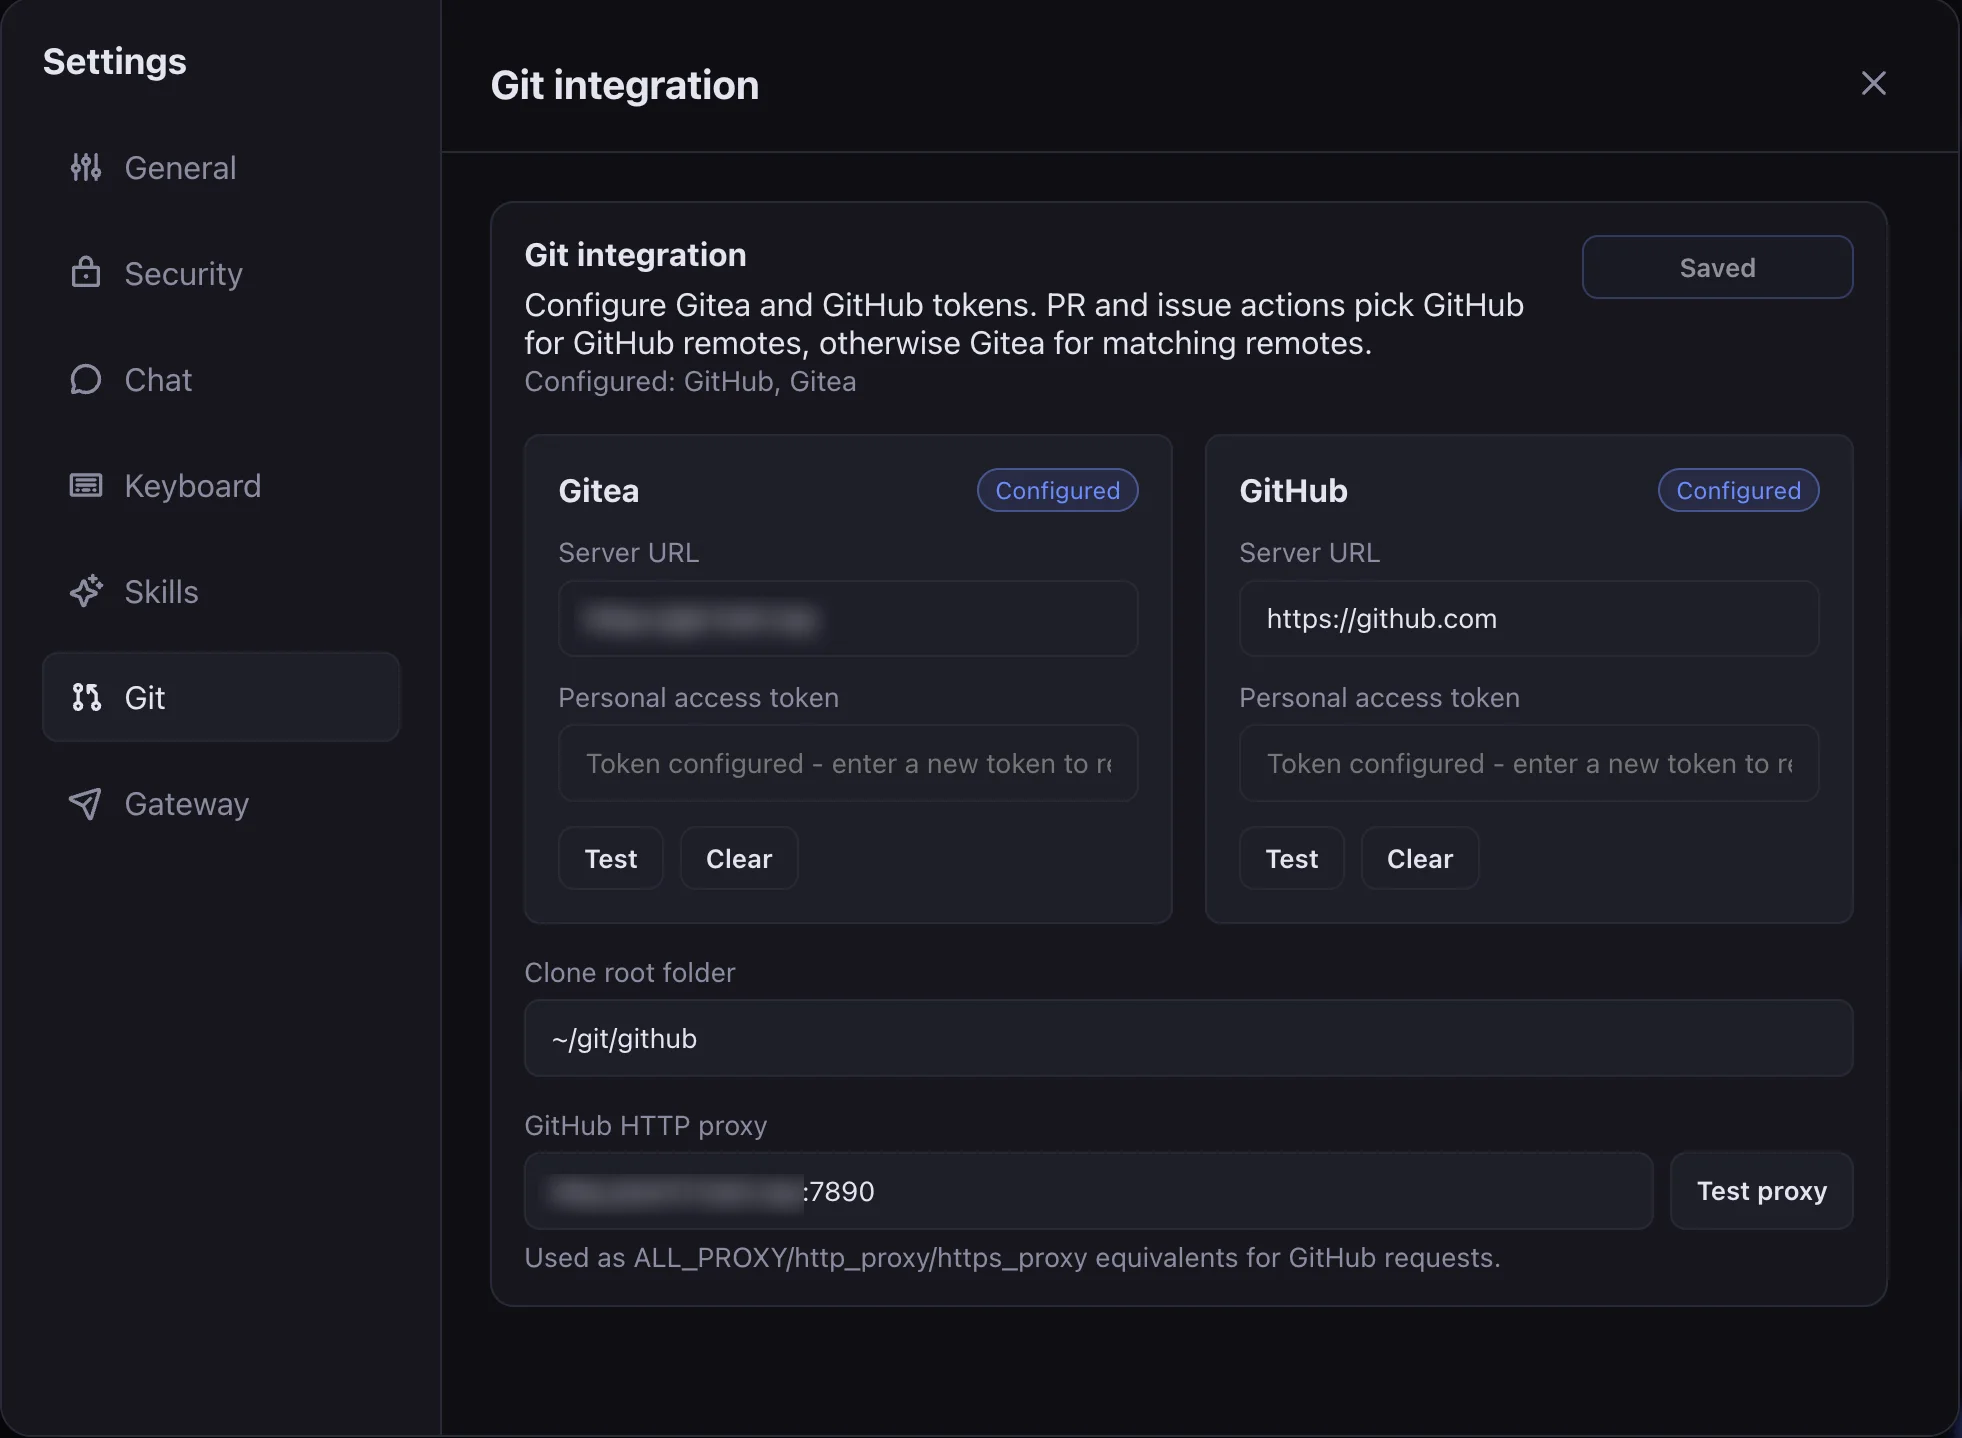Close the settings dialog with X
This screenshot has height=1438, width=1962.
[1874, 83]
